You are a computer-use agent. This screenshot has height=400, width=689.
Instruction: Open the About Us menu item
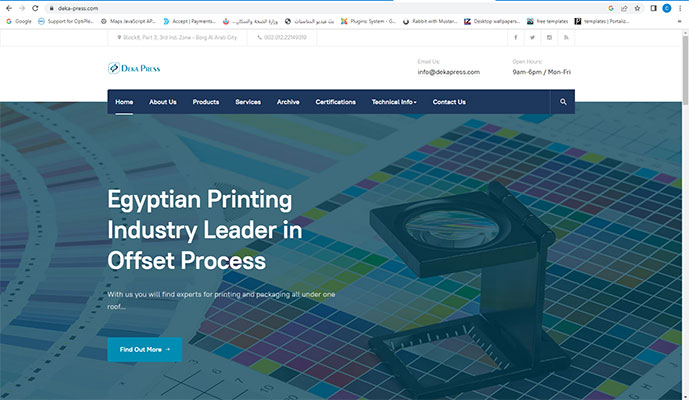coord(163,102)
